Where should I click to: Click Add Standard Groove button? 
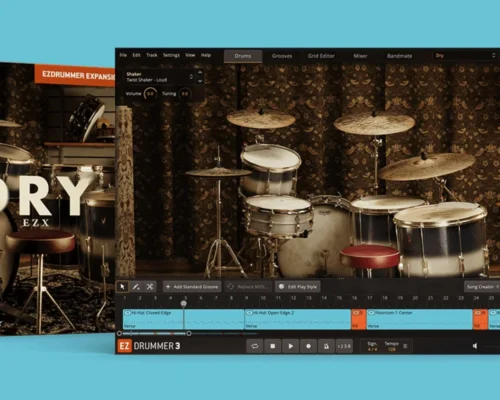(x=192, y=287)
